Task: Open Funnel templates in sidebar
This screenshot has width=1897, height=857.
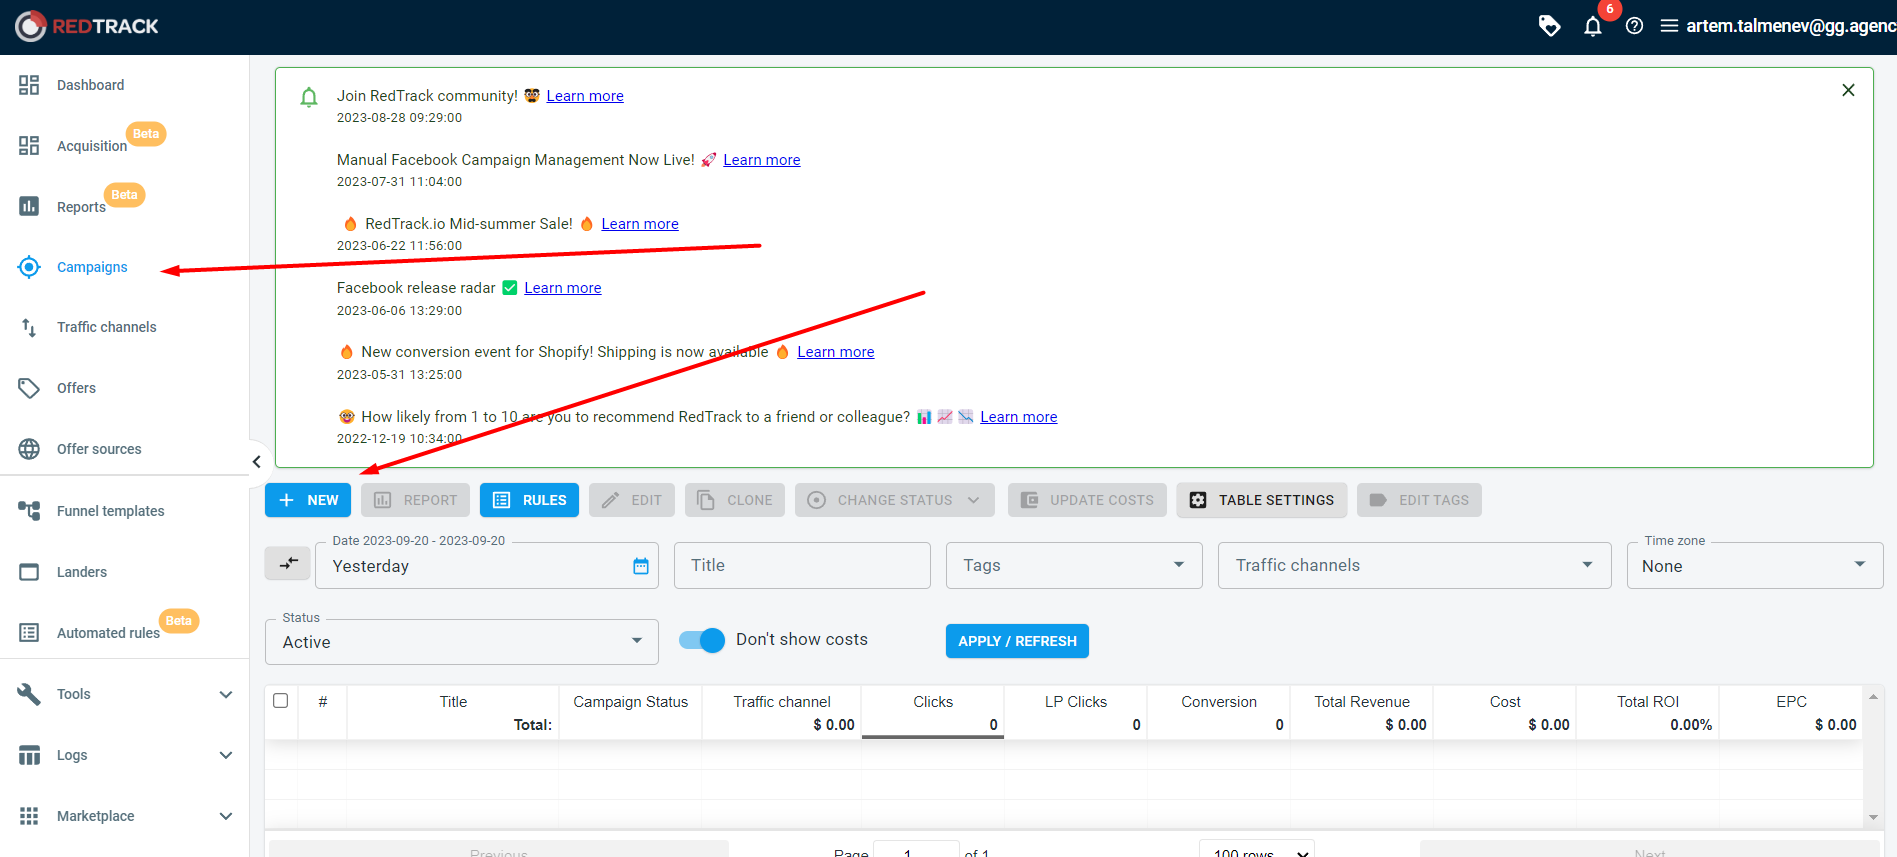Action: point(111,511)
